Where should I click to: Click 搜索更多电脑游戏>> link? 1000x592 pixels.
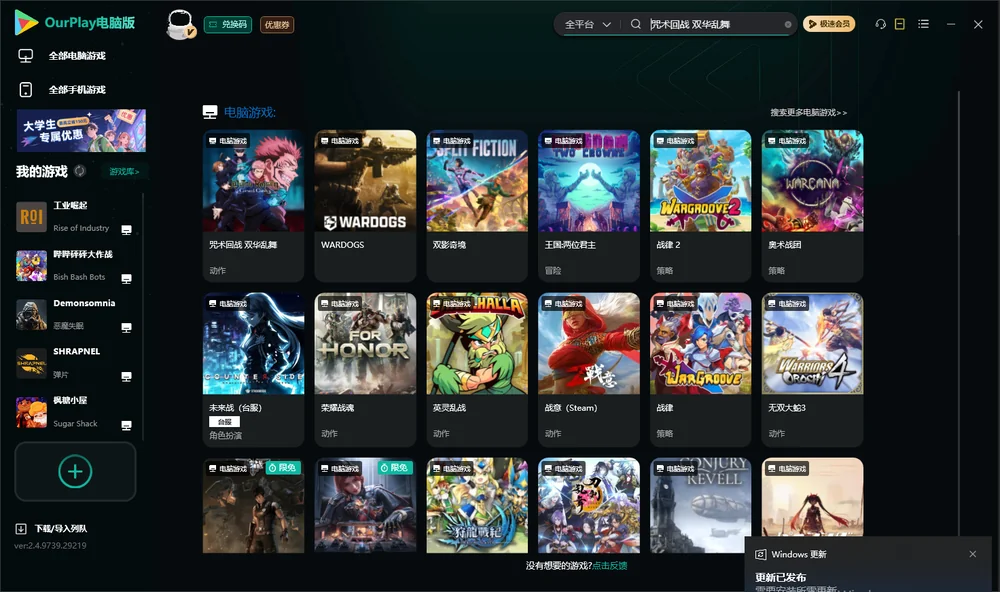pos(808,112)
